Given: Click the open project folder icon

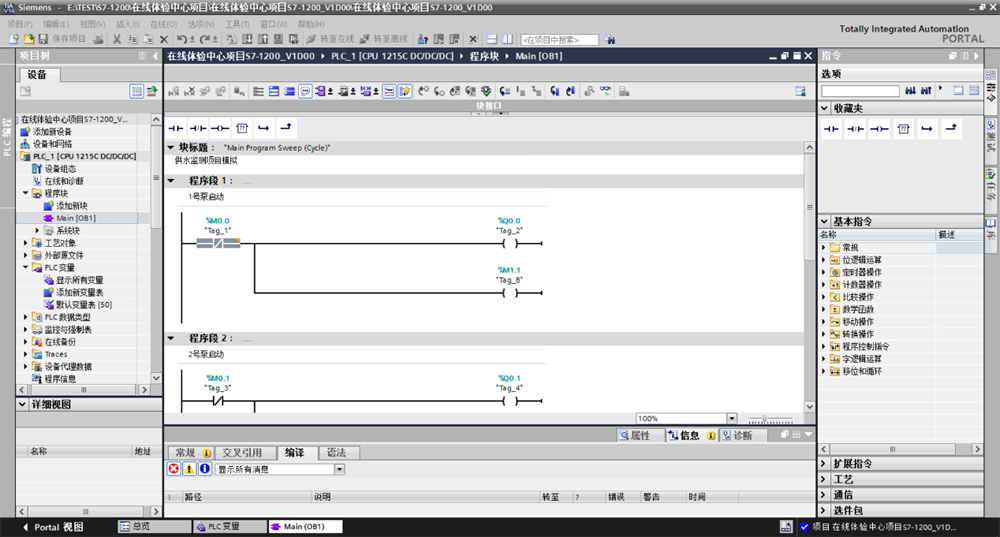Looking at the screenshot, I should [x=29, y=40].
